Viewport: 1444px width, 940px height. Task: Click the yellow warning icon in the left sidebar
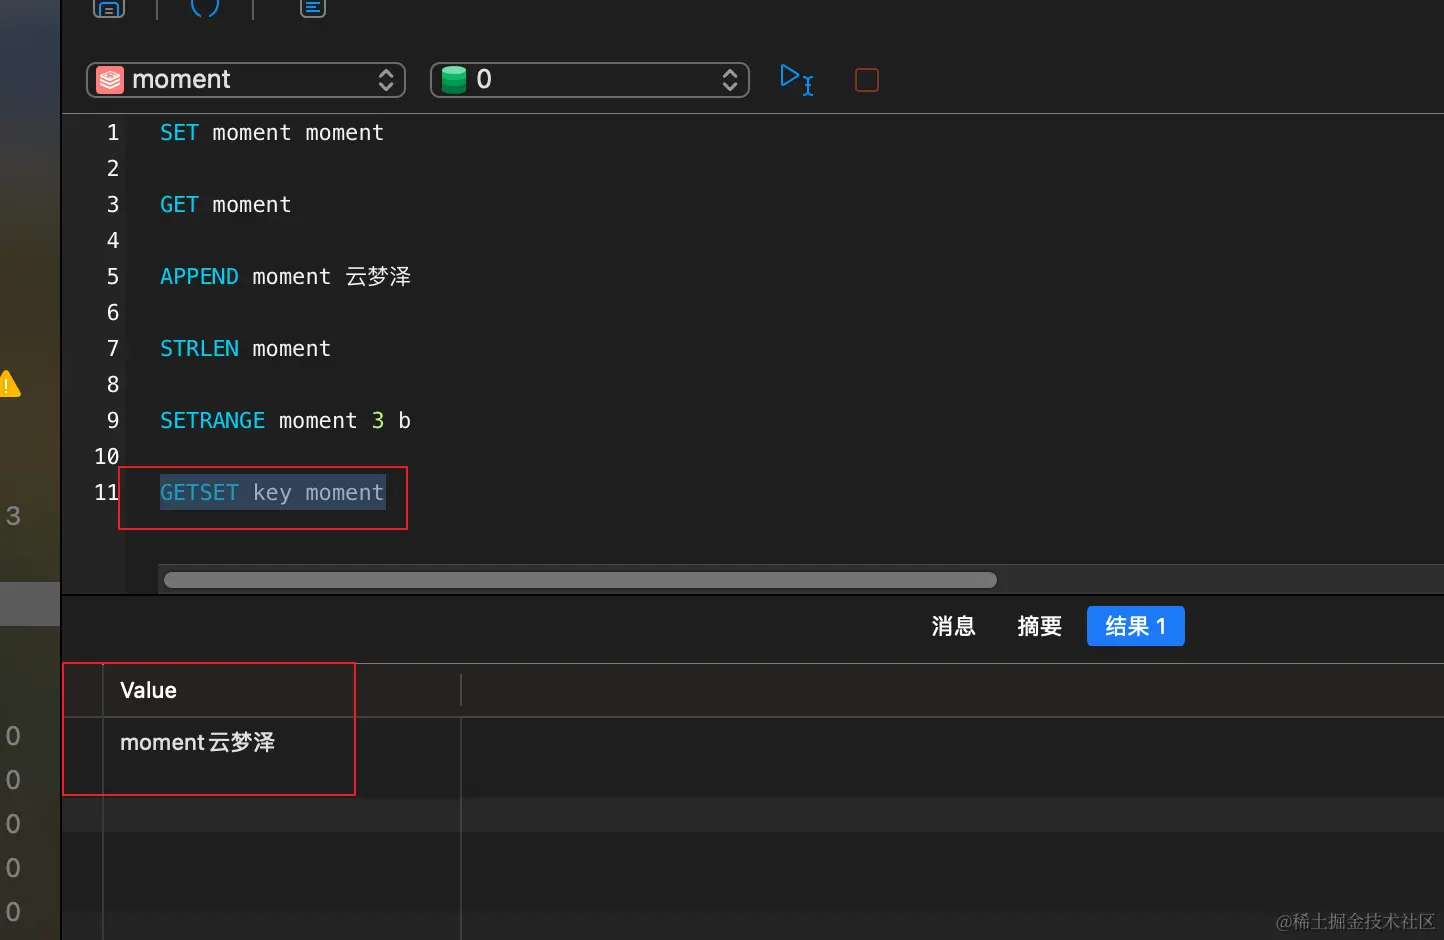click(9, 384)
